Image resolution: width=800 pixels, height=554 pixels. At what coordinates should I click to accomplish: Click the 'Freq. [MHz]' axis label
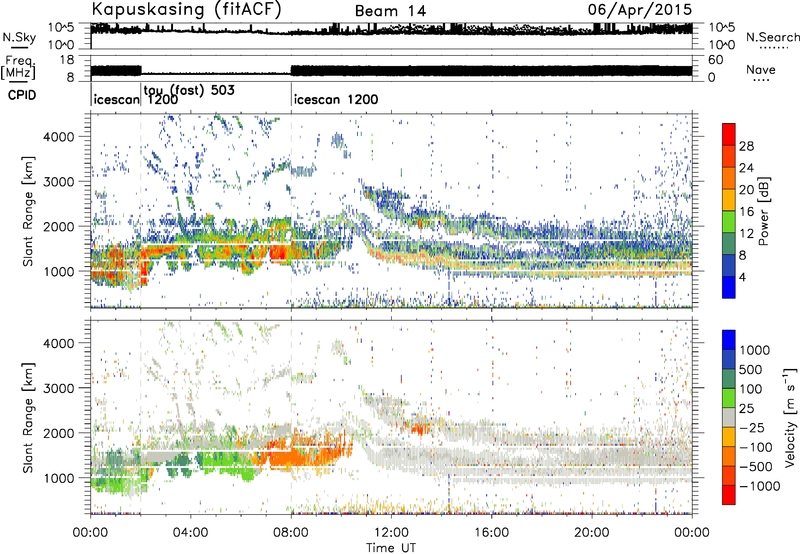coord(18,68)
